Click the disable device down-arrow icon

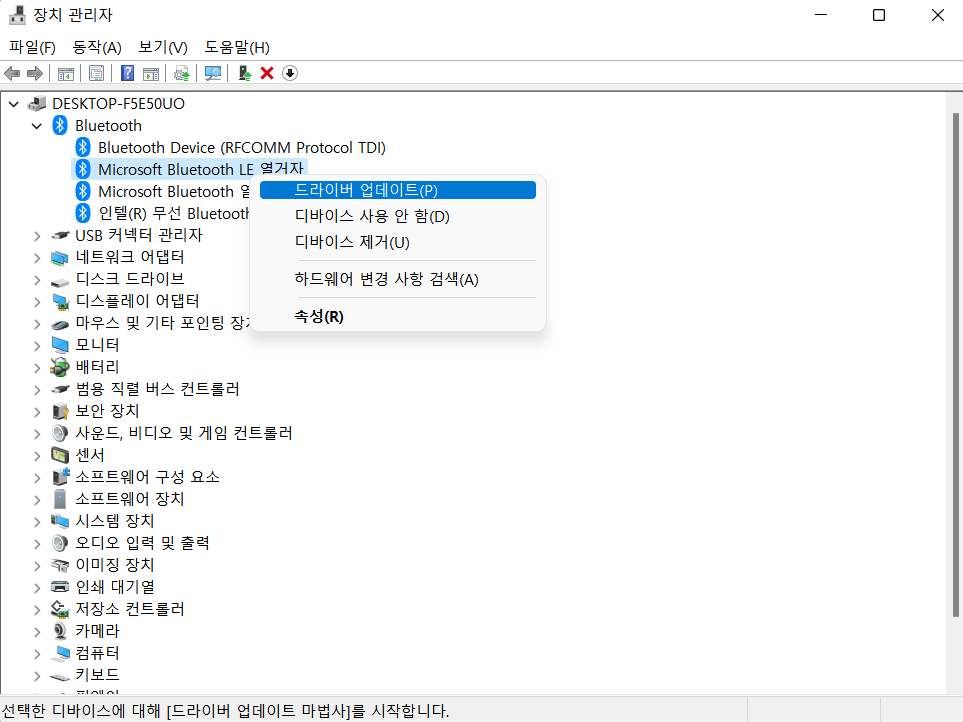(x=289, y=72)
